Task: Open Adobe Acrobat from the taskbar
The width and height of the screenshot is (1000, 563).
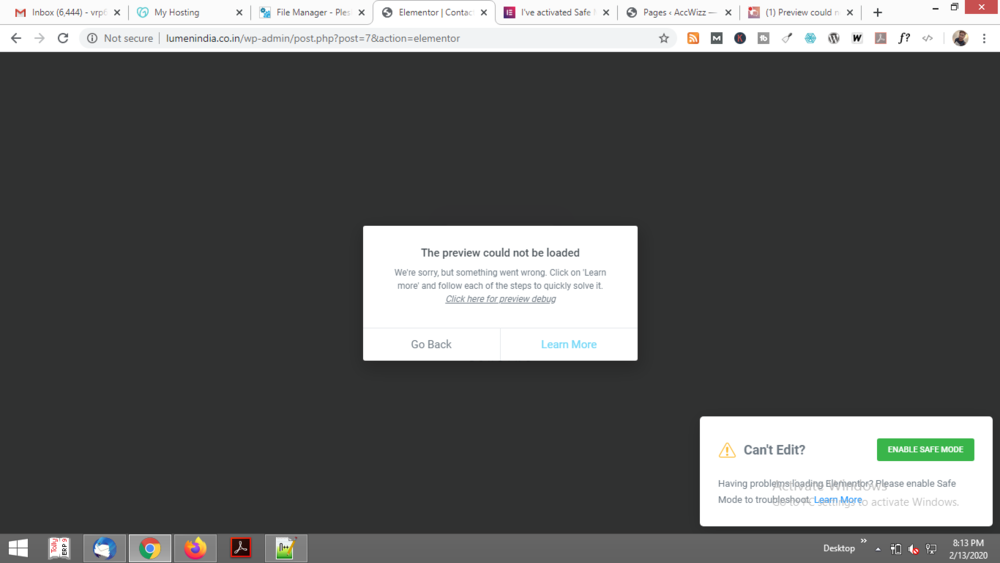Action: 240,548
